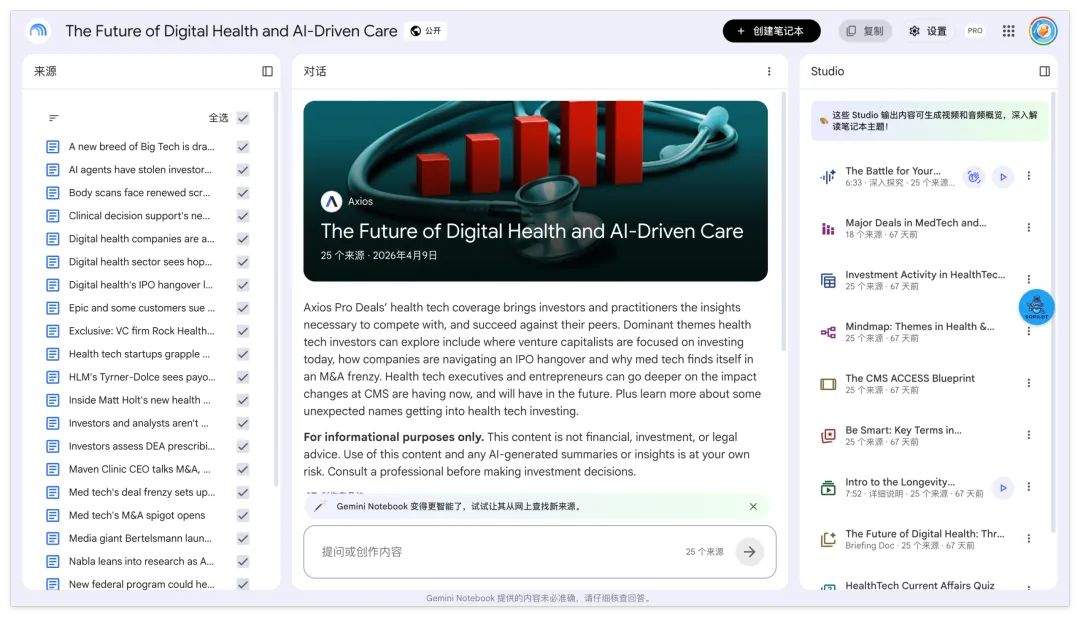Play The Battle for Your audio overview
Image resolution: width=1080 pixels, height=617 pixels.
pyautogui.click(x=1003, y=176)
